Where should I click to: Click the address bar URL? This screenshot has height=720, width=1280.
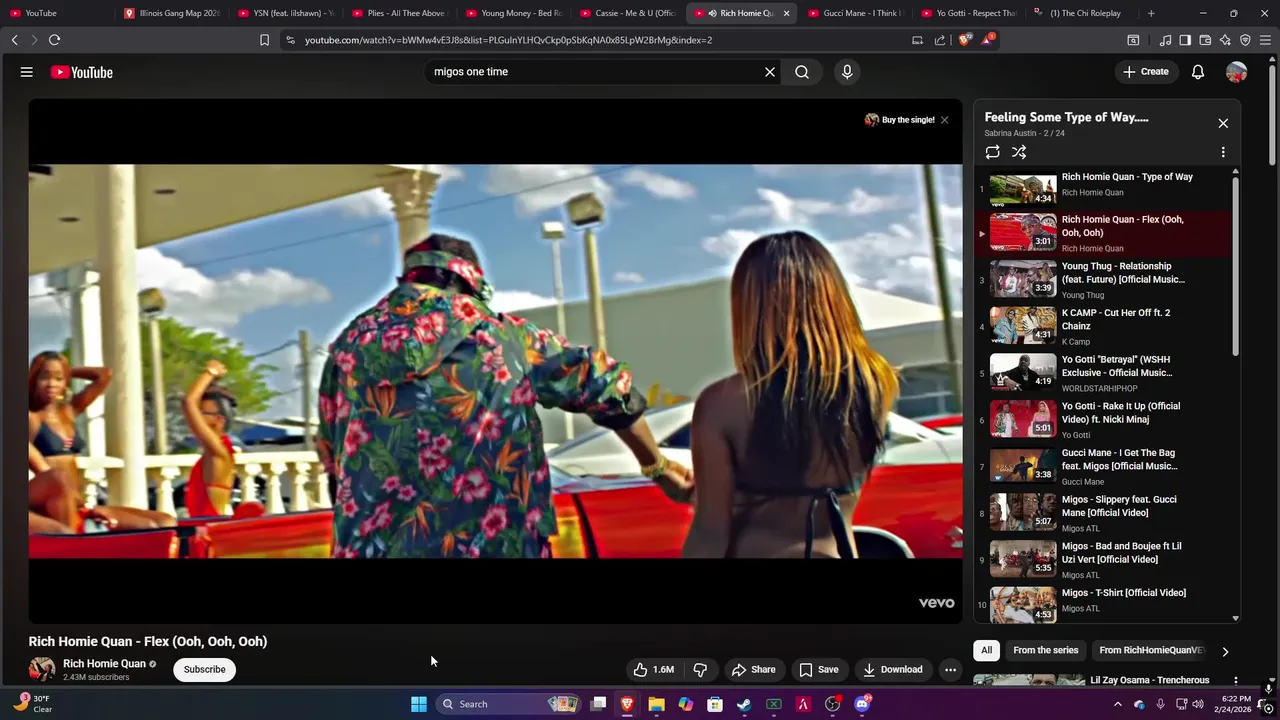pyautogui.click(x=508, y=40)
